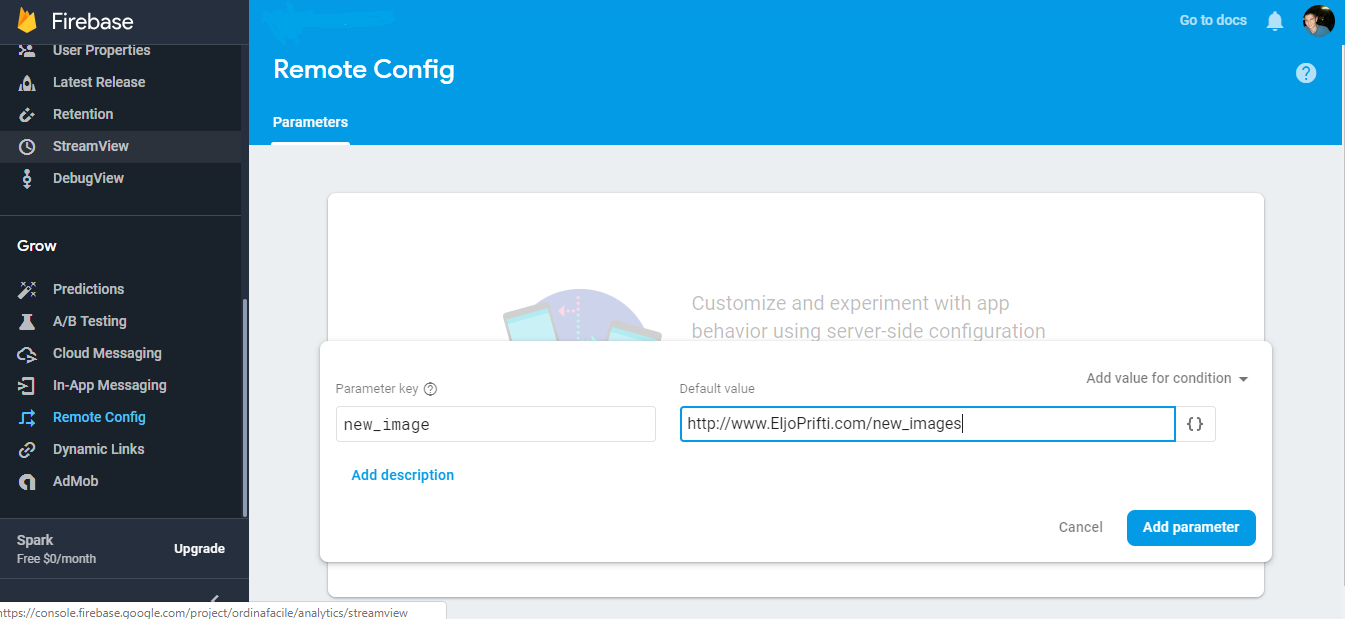This screenshot has width=1345, height=619.
Task: Click the DebugView icon
Action: [28, 178]
